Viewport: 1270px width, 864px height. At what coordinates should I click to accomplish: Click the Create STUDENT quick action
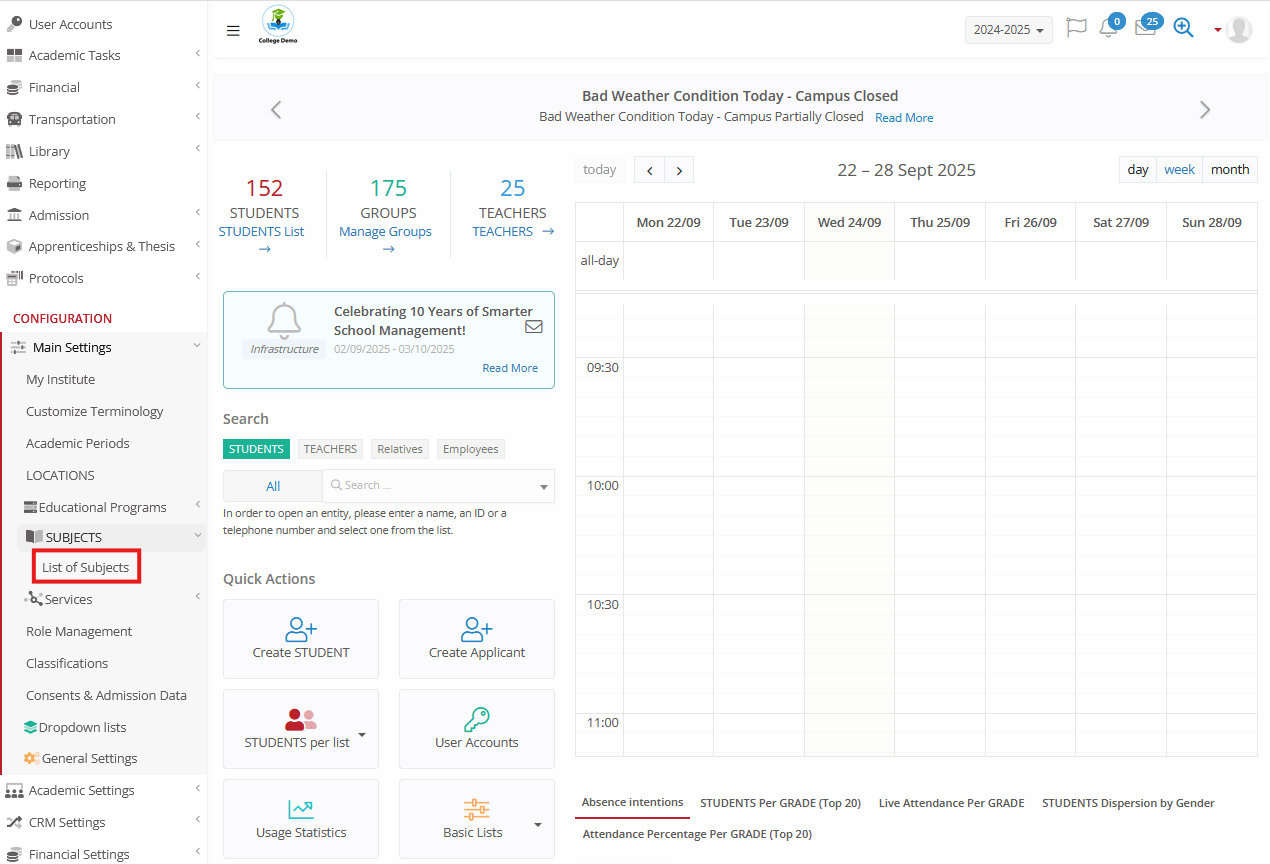[x=301, y=639]
